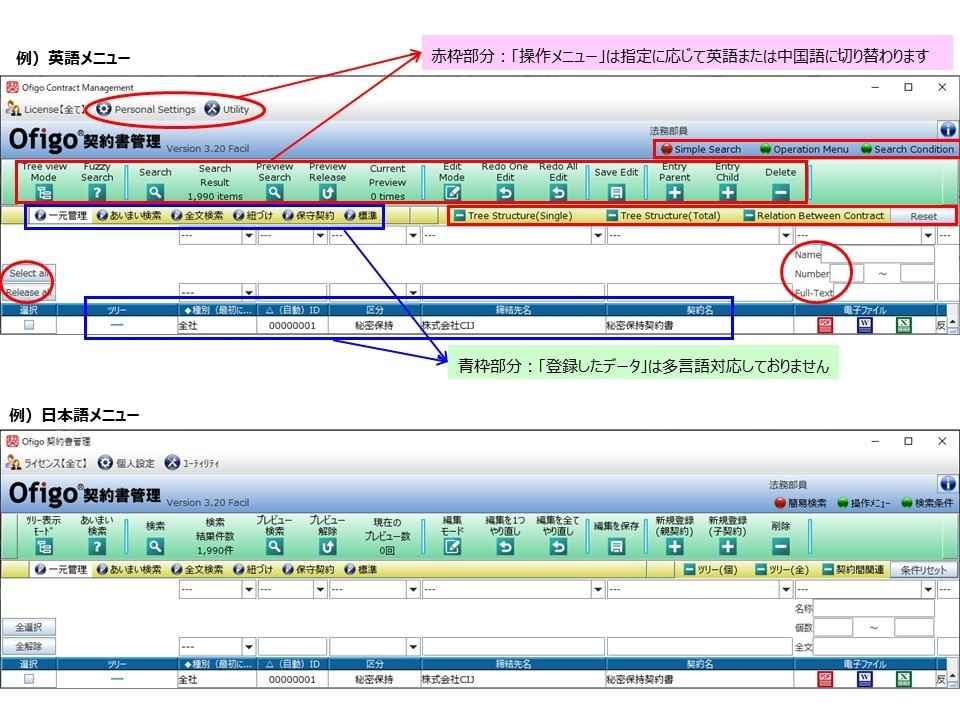
Task: Open Fuzzy Search question-mark icon
Action: [x=97, y=193]
